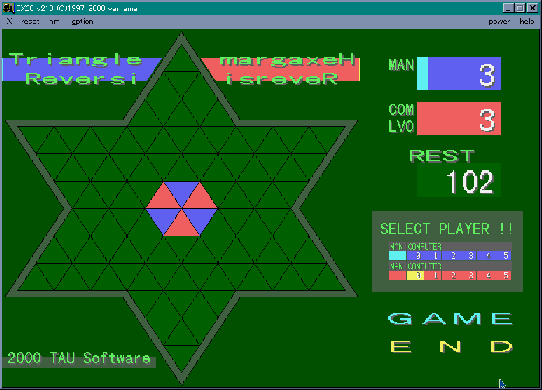Image resolution: width=542 pixels, height=390 pixels.
Task: Open the help menu
Action: (526, 21)
